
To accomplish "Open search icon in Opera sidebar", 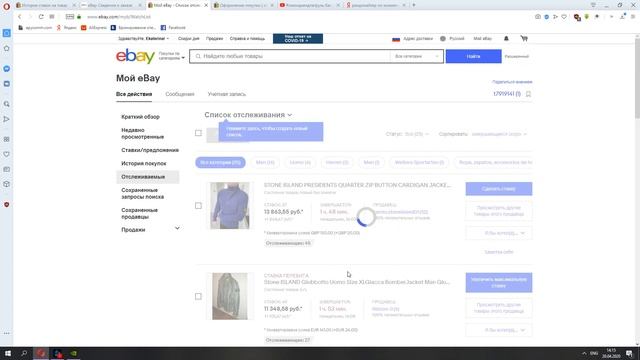I will [x=7, y=104].
